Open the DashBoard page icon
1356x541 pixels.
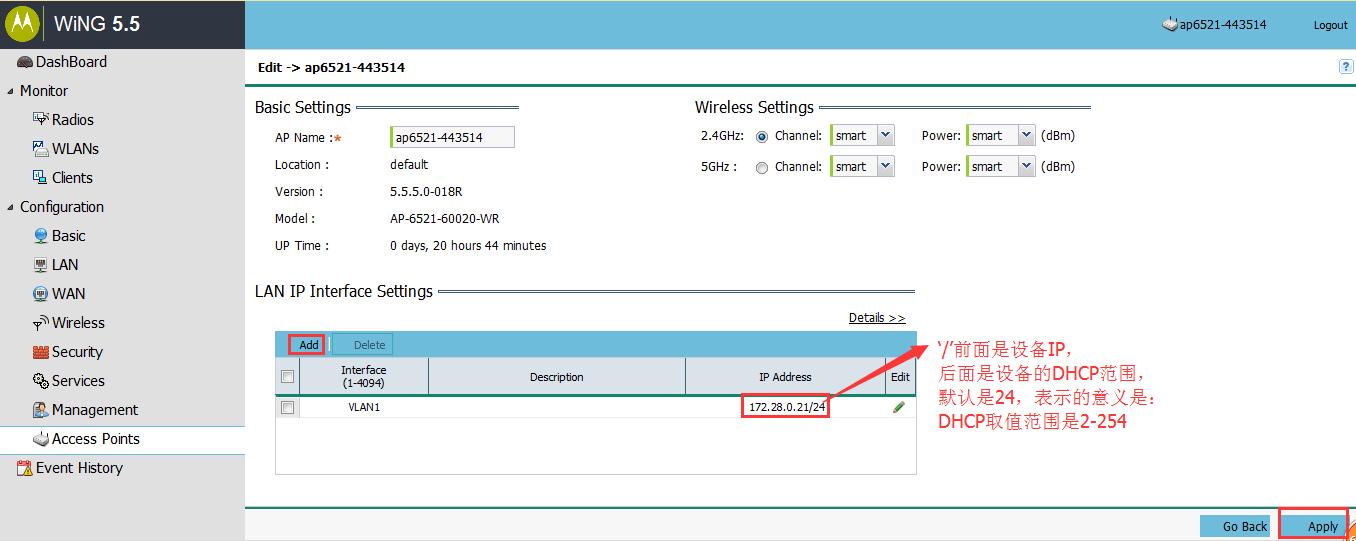pyautogui.click(x=25, y=62)
